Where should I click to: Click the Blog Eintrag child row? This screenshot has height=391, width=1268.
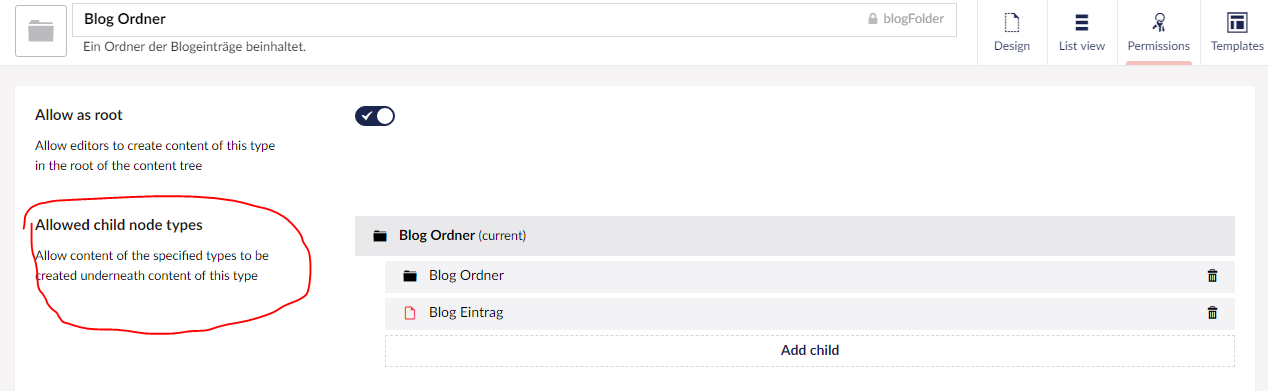pyautogui.click(x=810, y=313)
